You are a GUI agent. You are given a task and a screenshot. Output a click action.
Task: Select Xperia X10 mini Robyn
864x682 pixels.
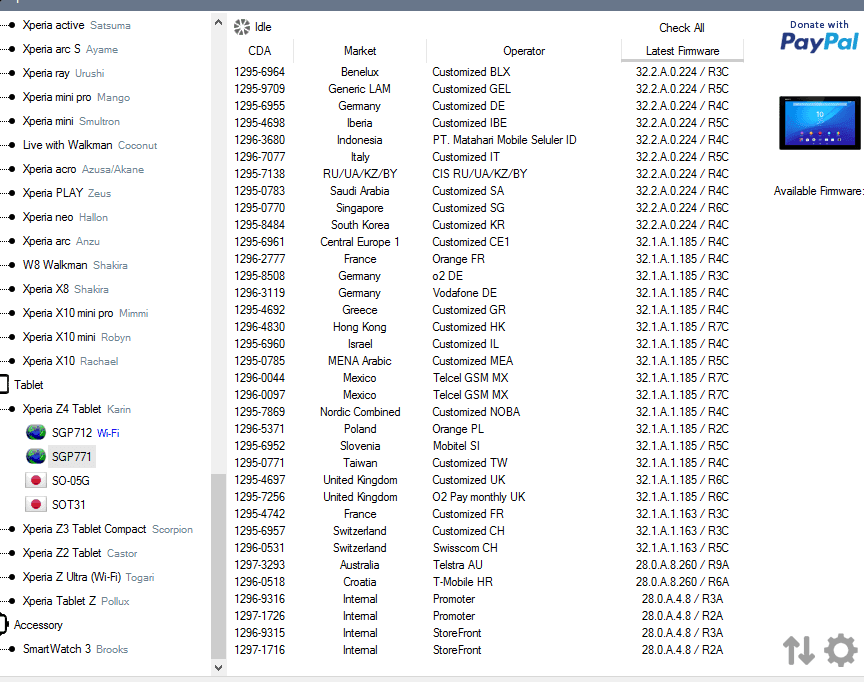(x=77, y=337)
